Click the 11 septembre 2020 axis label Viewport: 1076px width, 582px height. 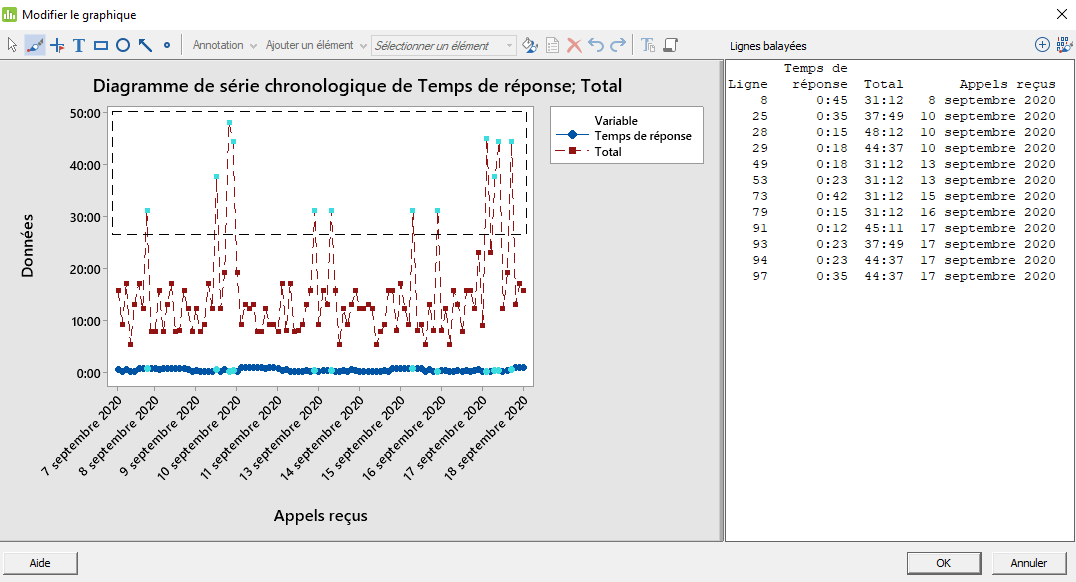click(242, 439)
